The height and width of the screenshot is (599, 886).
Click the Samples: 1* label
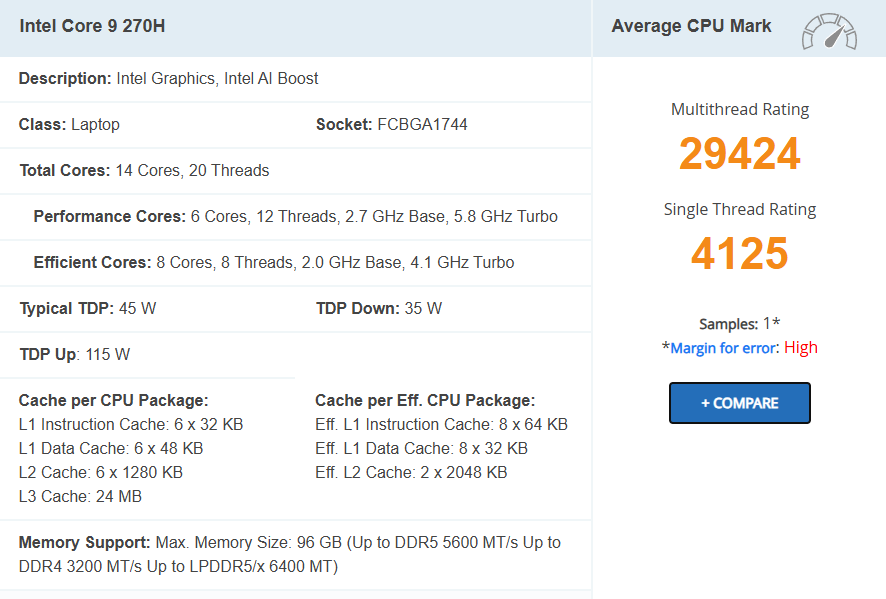tap(739, 324)
